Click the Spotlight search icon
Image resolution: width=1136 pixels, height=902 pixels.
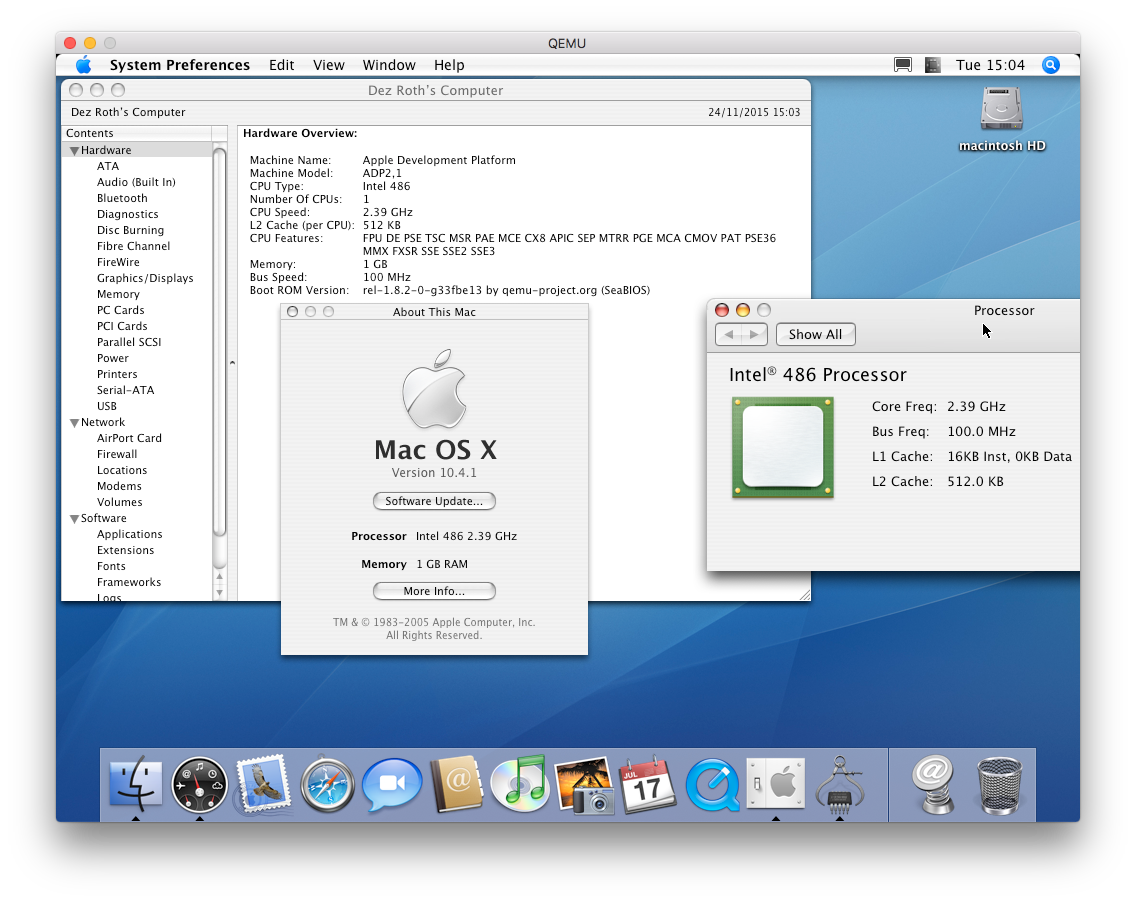pyautogui.click(x=1050, y=65)
